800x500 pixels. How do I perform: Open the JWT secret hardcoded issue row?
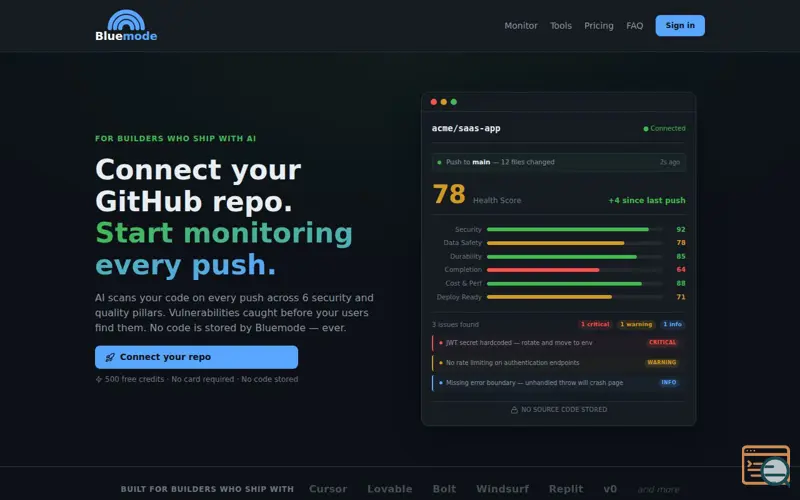click(x=559, y=343)
